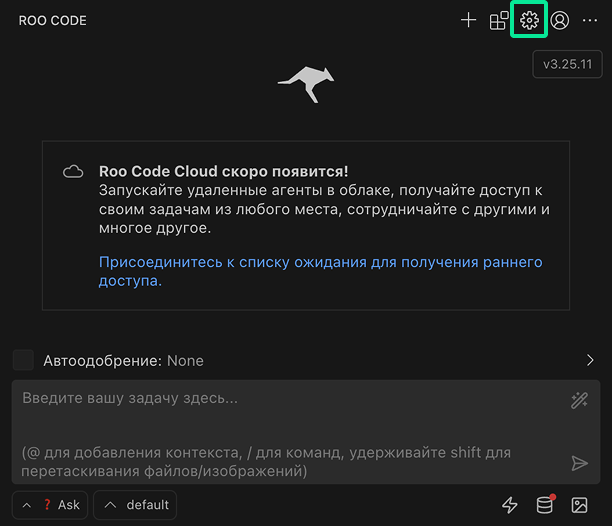612x526 pixels.
Task: Start a new task with plus icon
Action: coord(468,20)
